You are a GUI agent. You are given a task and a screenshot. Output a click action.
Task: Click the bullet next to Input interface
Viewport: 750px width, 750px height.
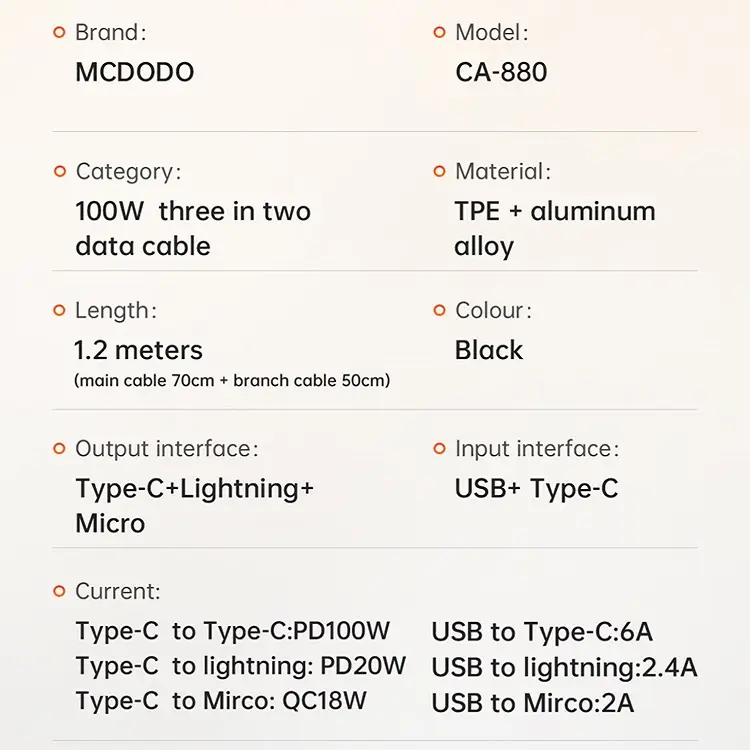coord(439,449)
